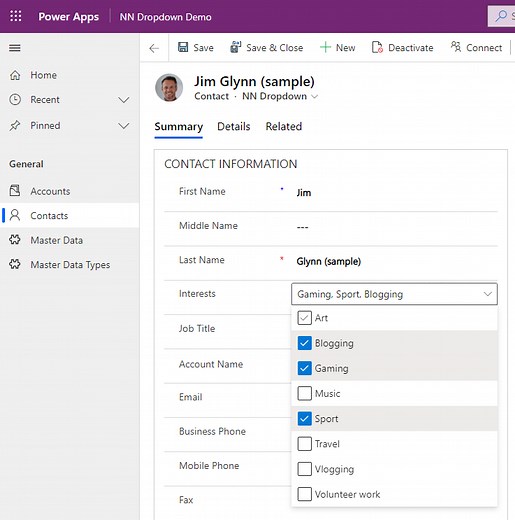Open NN Dropdown form selector chevron
The width and height of the screenshot is (515, 520).
coord(314,97)
